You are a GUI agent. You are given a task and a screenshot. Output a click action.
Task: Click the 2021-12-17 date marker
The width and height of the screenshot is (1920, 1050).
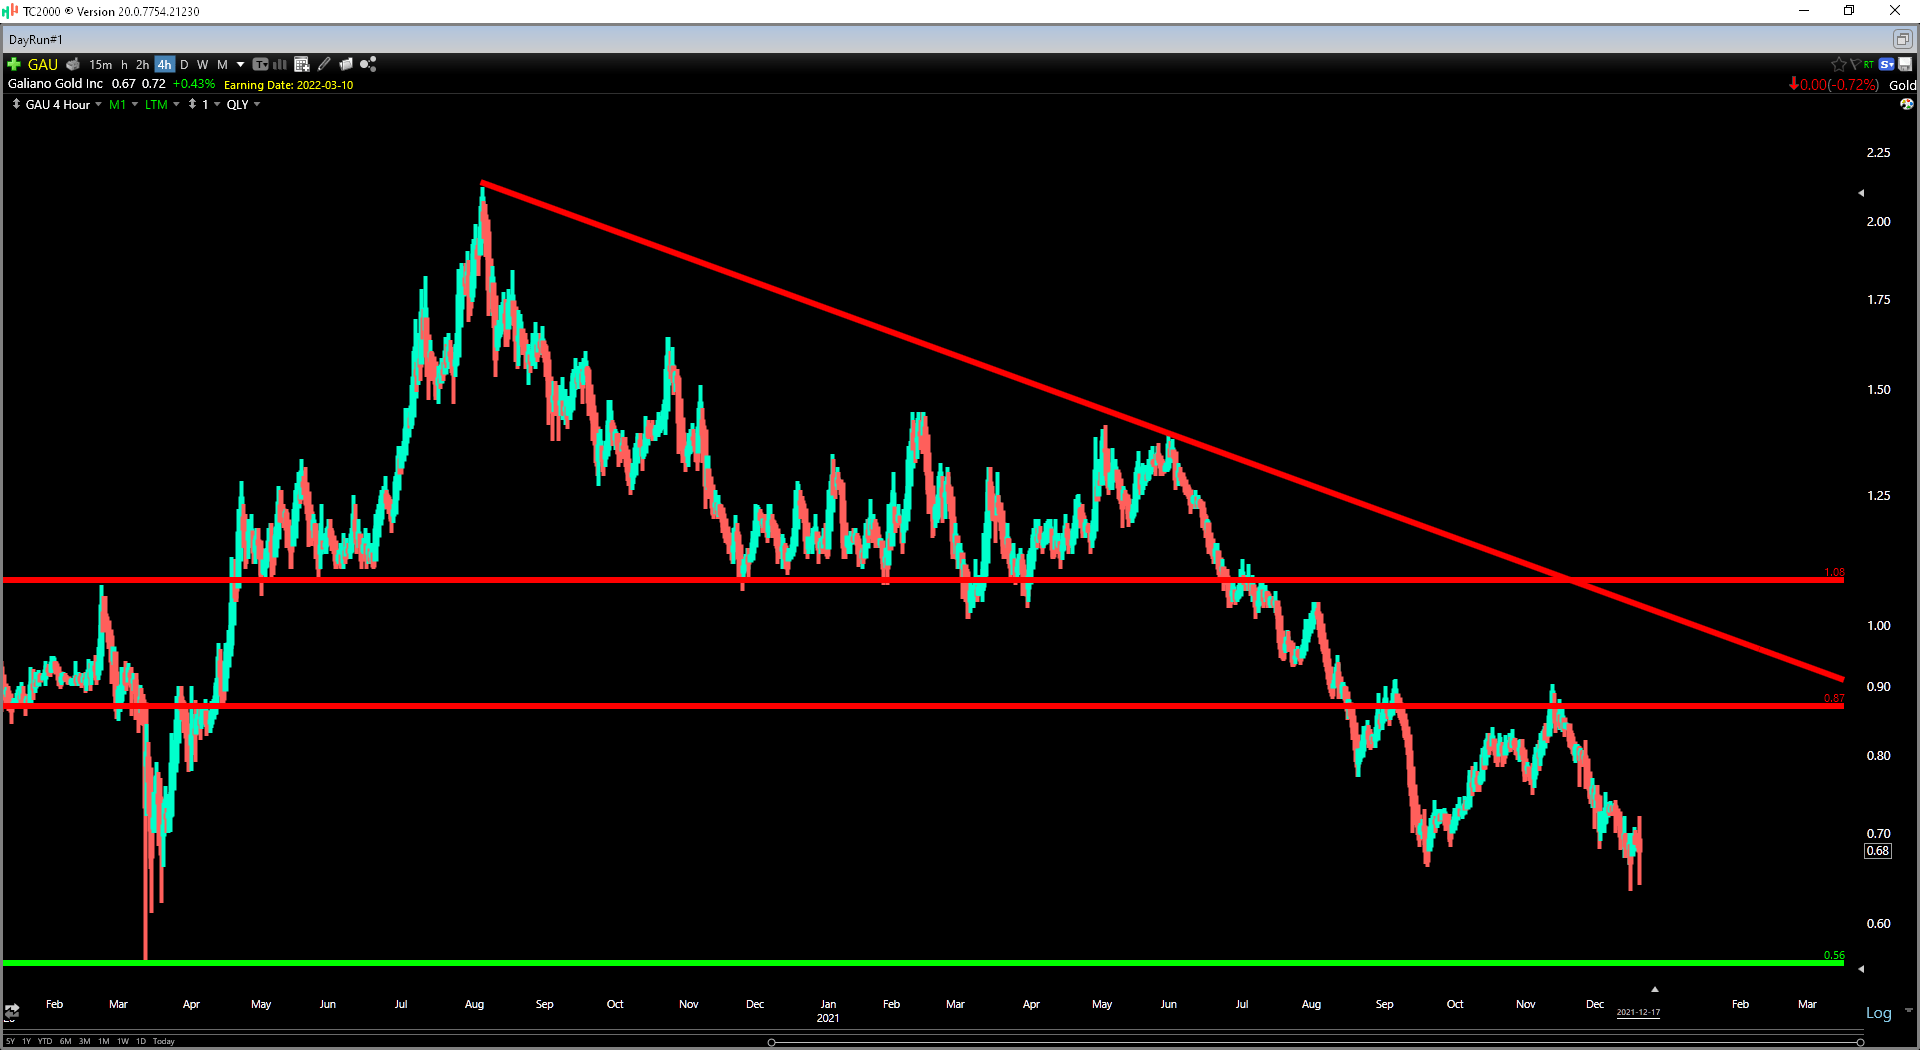pos(1638,1012)
